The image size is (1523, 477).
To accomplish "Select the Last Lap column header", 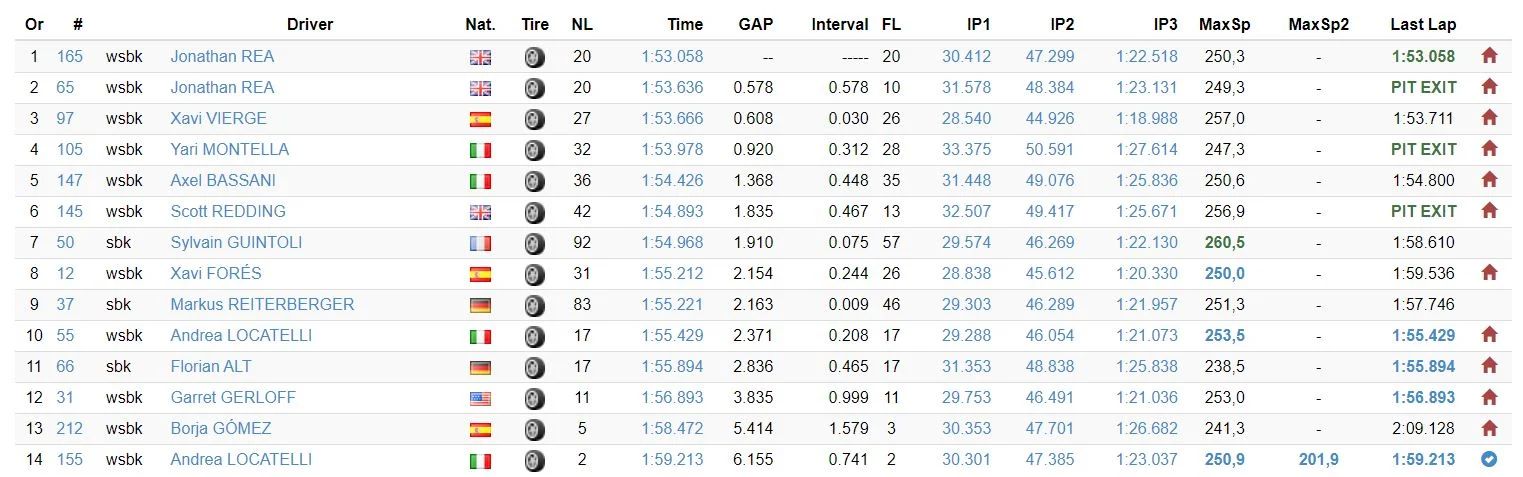I will tap(1423, 24).
